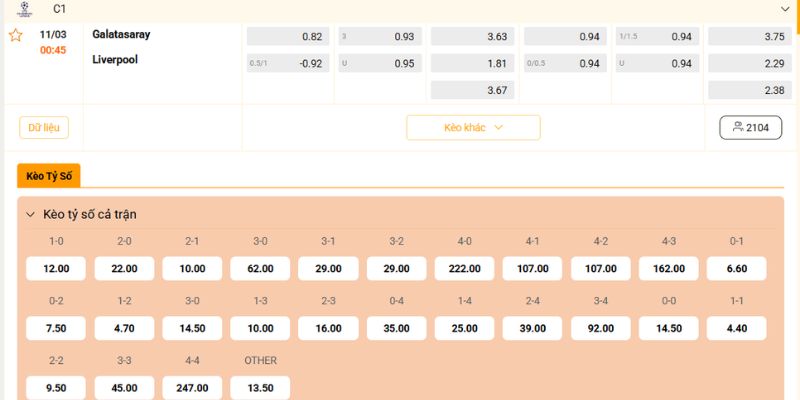Viewport: 800px width, 400px height.
Task: Choose 1X2 odds 3.63 for Galatasaray
Action: [x=472, y=37]
